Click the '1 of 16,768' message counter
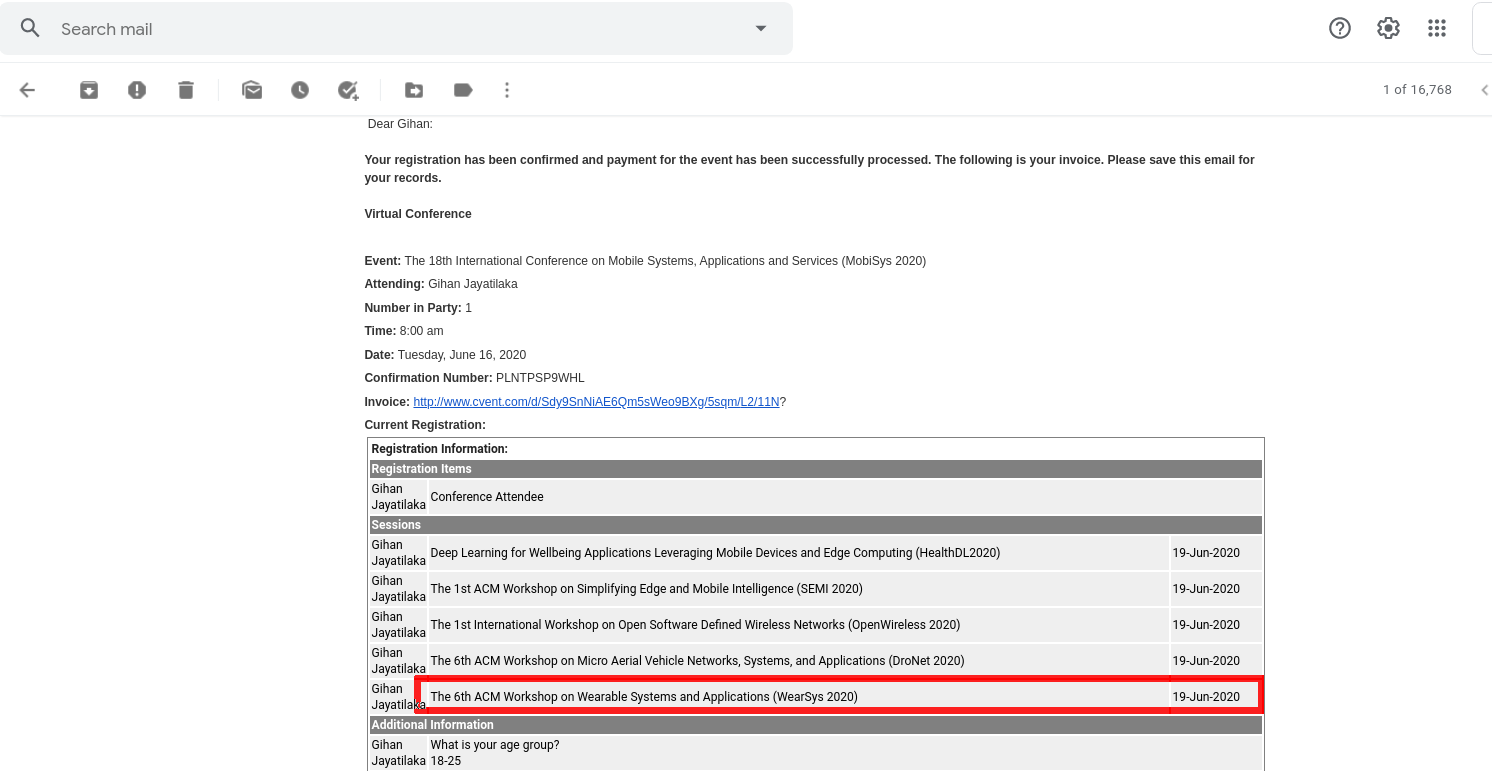 [1417, 90]
